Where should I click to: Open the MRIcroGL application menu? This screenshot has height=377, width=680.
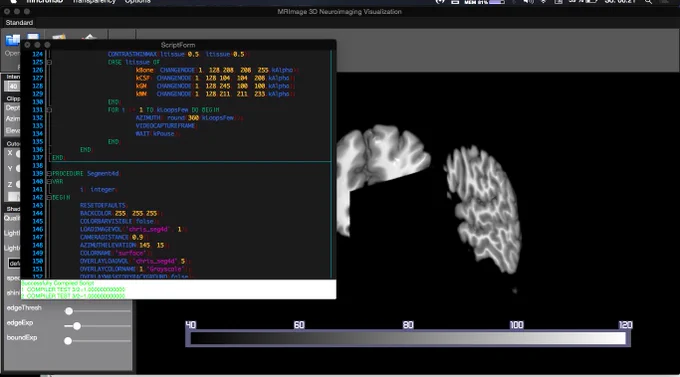(45, 2)
